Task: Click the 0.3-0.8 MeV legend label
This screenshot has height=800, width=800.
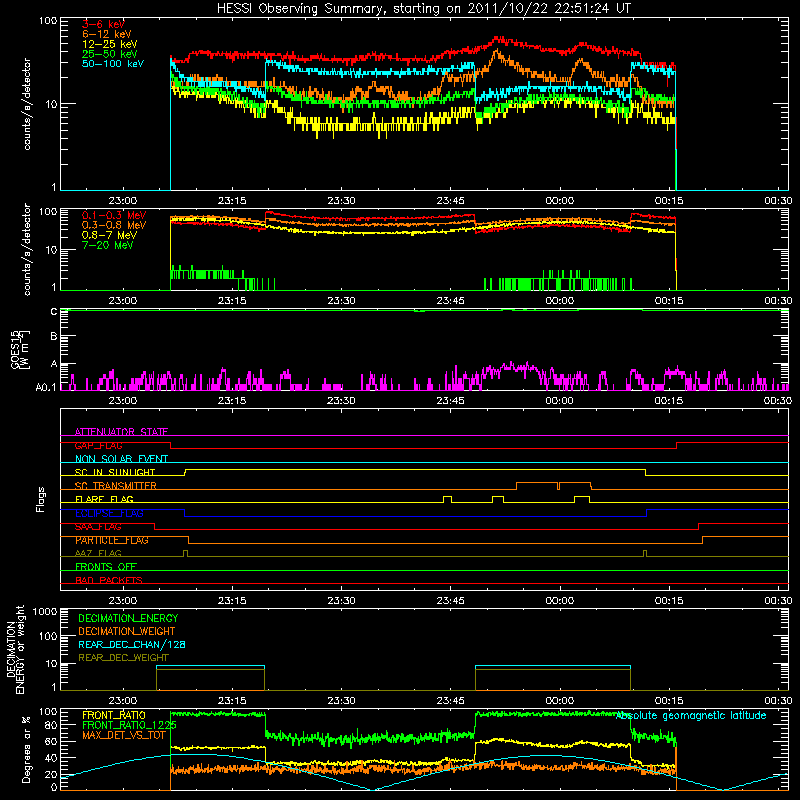Action: pos(114,225)
